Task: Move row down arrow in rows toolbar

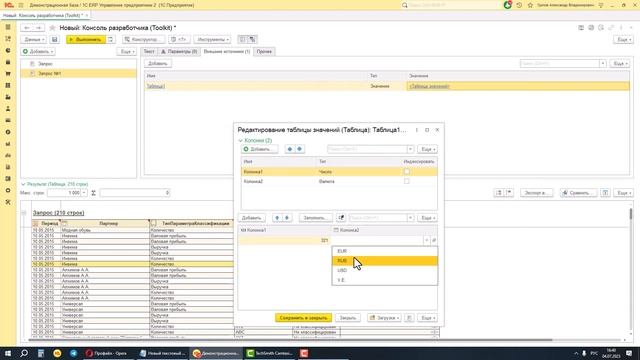Action: click(x=287, y=218)
